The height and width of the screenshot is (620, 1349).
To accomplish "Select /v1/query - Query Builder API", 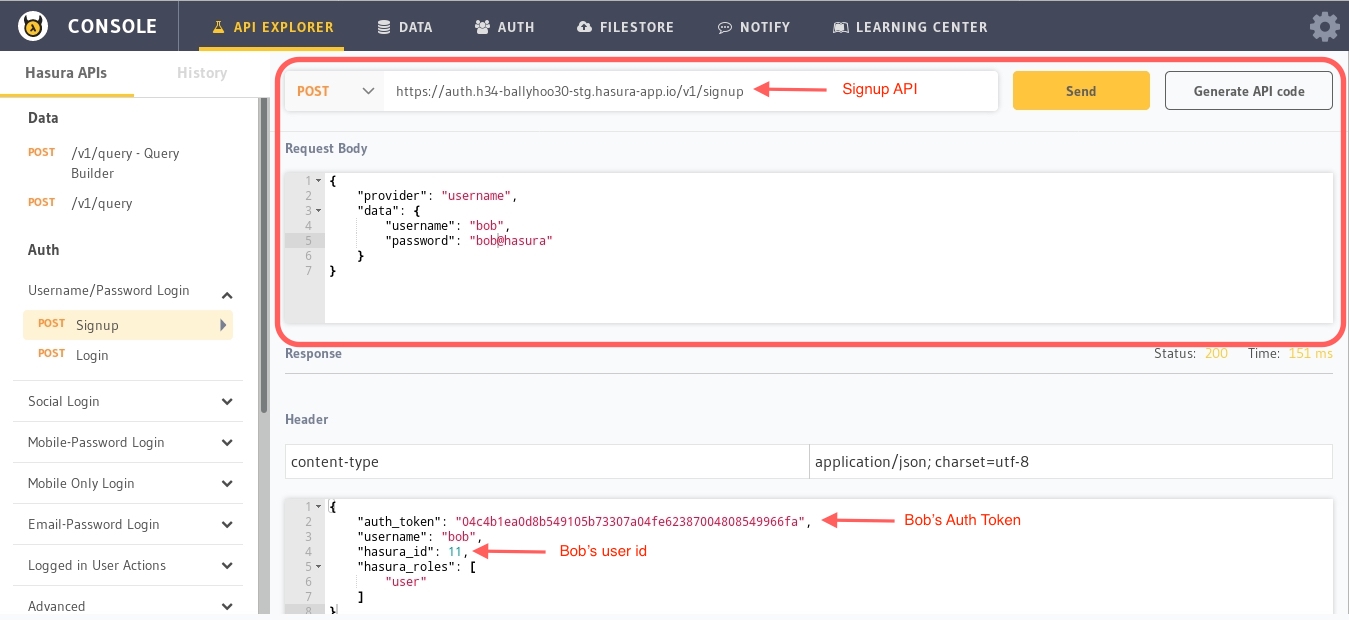I will pos(125,163).
